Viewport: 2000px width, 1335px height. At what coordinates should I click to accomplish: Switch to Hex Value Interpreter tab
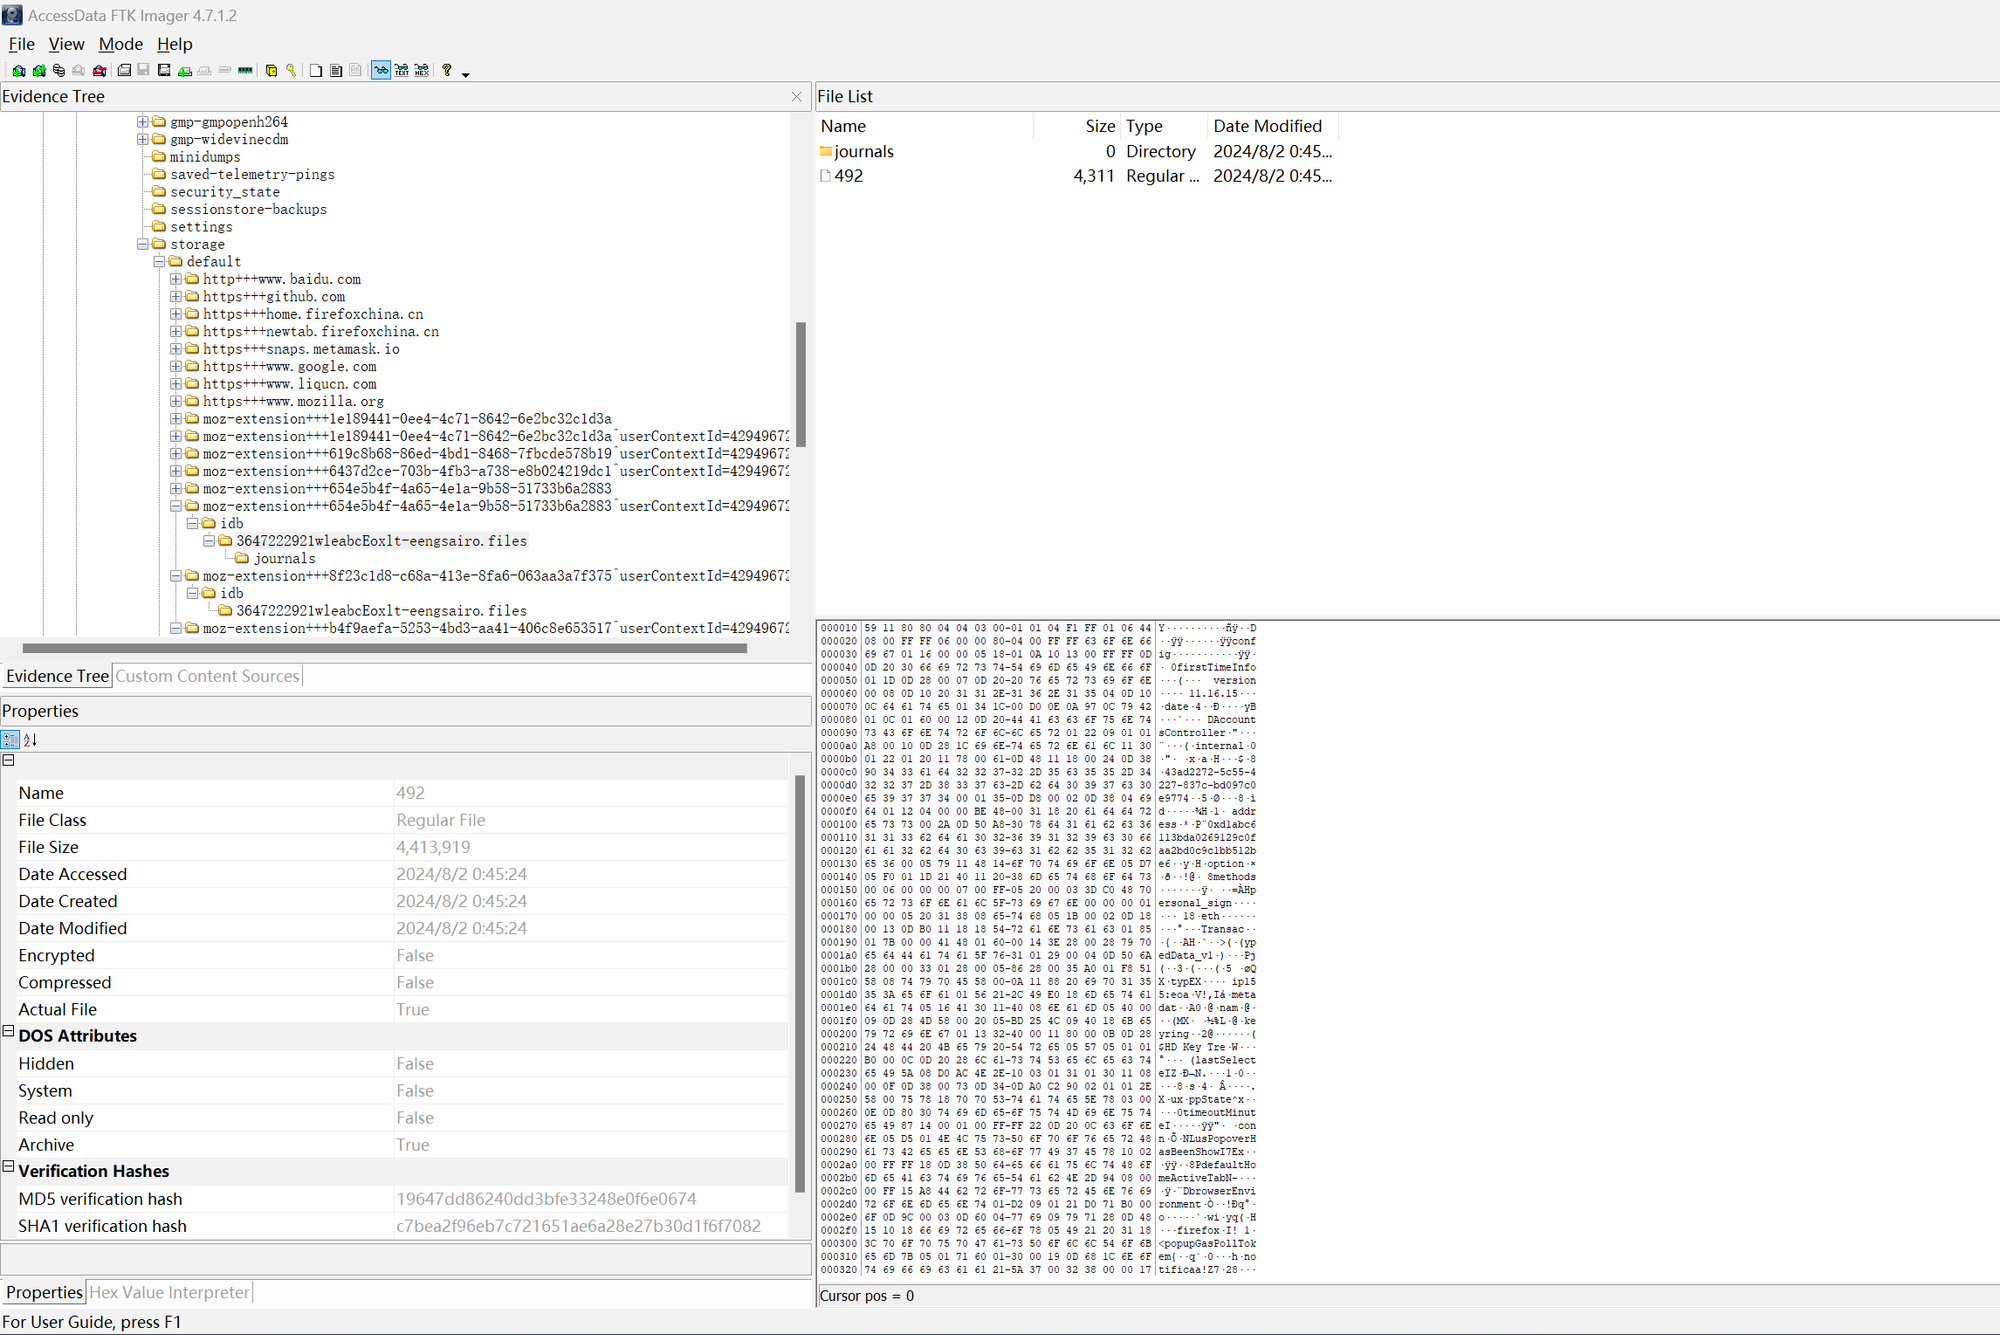169,1292
